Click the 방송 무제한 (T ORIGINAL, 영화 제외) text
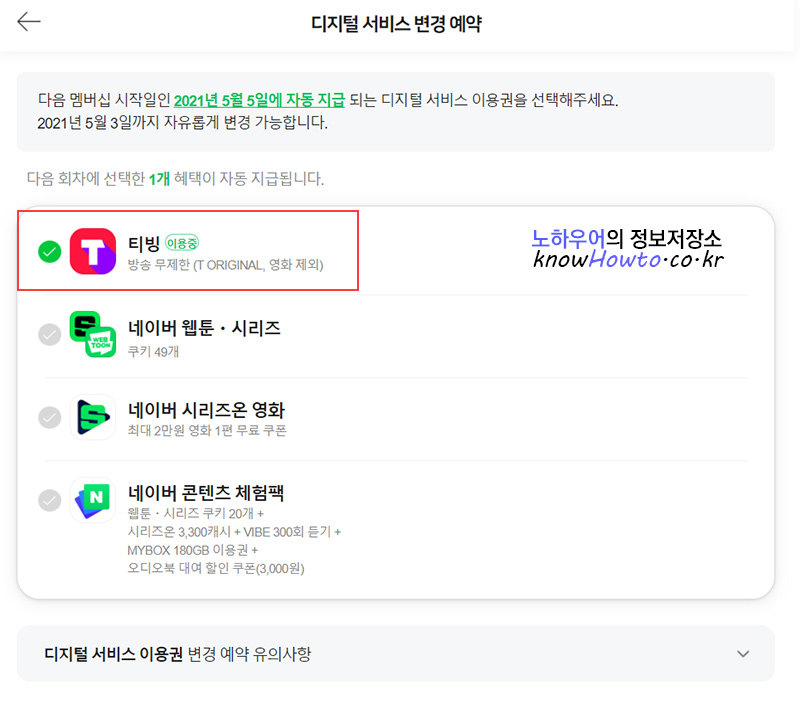This screenshot has width=800, height=714. (x=225, y=265)
